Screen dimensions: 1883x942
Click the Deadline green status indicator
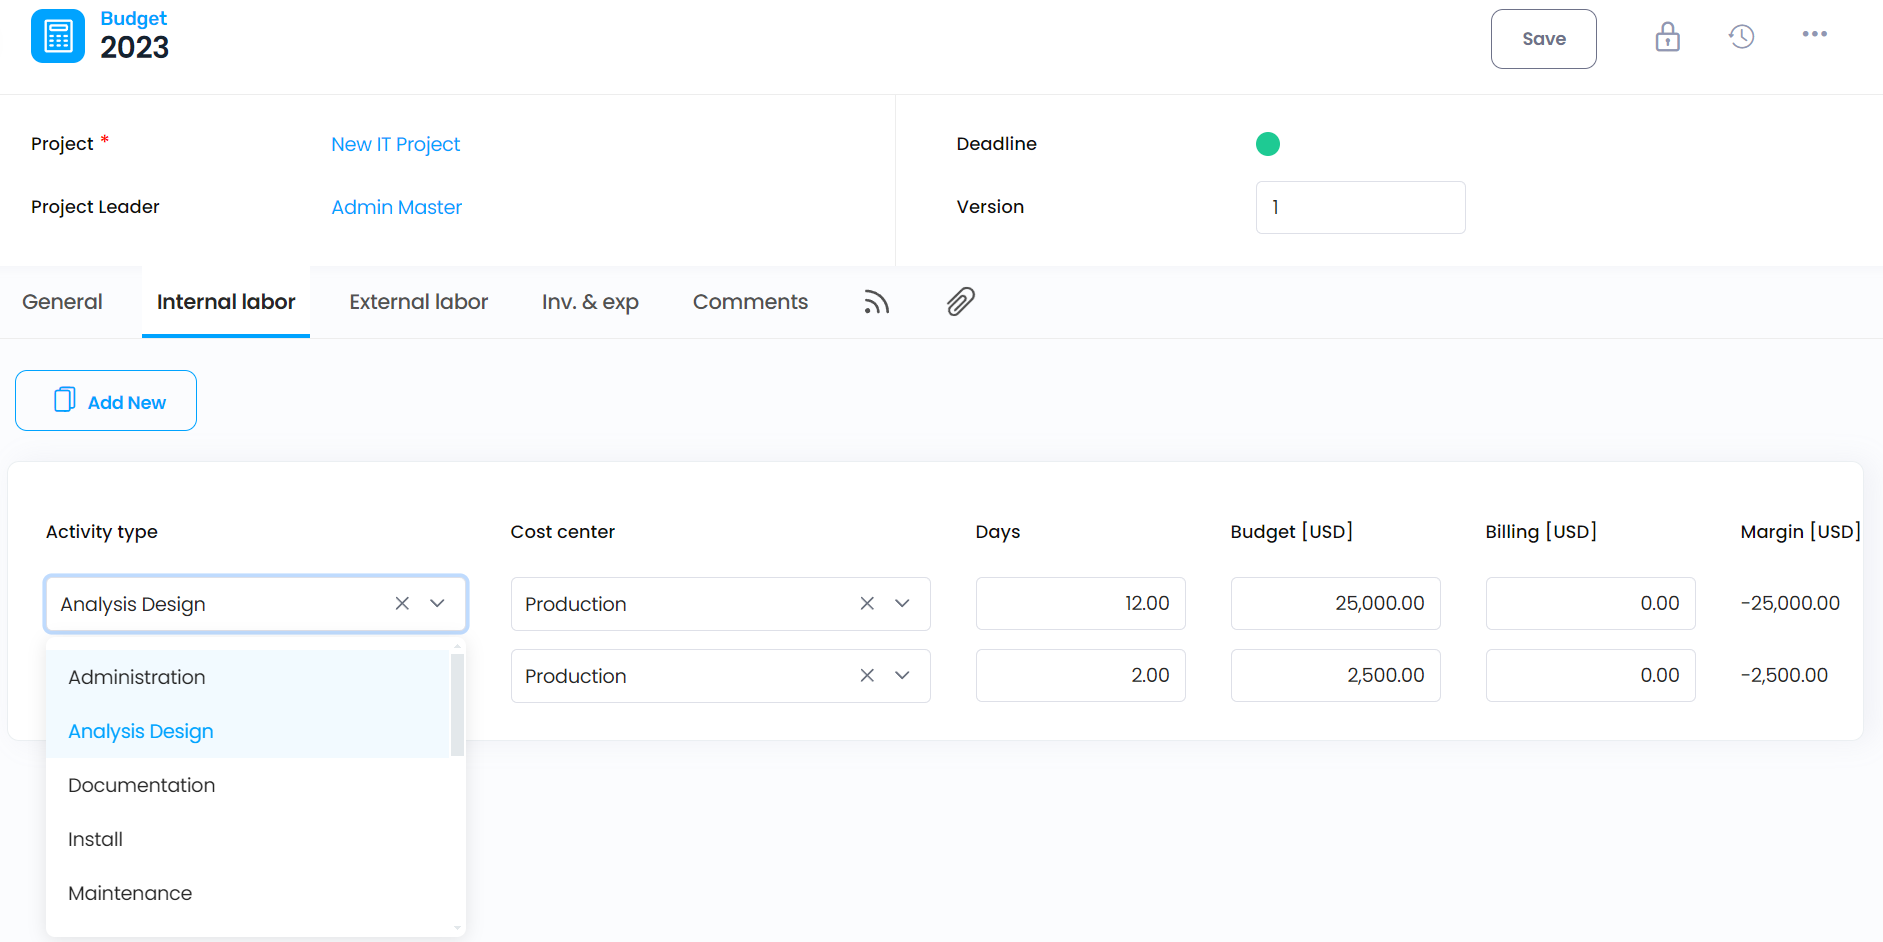pos(1268,144)
